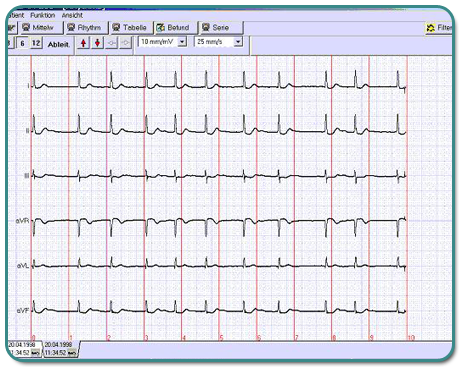Select the 12 leads display toggle
Viewport: 461px width, 368px height.
click(36, 43)
